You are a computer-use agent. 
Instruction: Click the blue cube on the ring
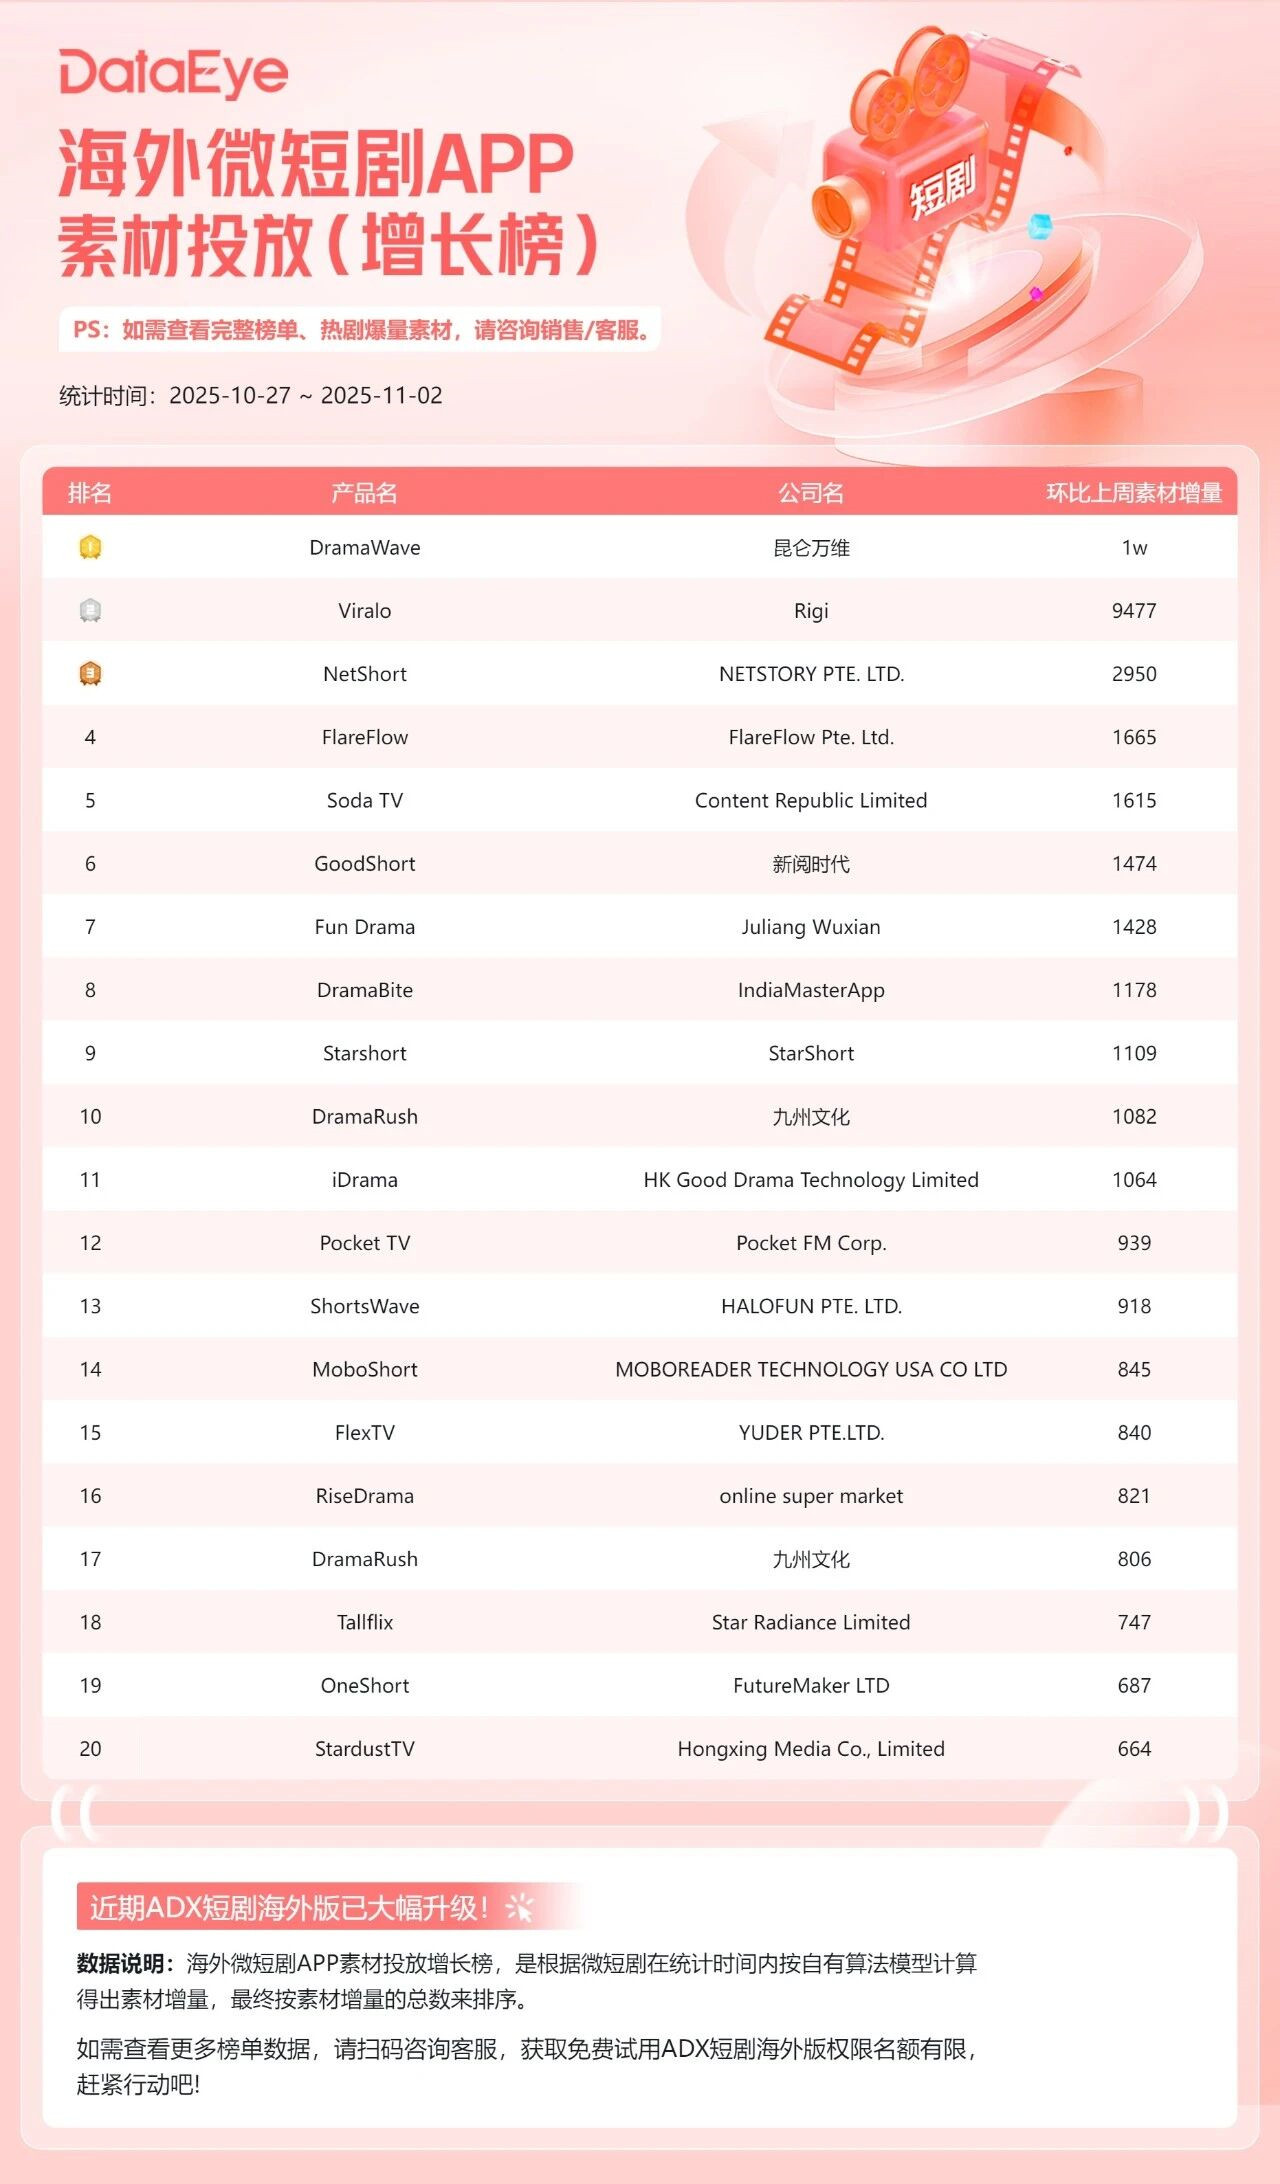pyautogui.click(x=1041, y=224)
